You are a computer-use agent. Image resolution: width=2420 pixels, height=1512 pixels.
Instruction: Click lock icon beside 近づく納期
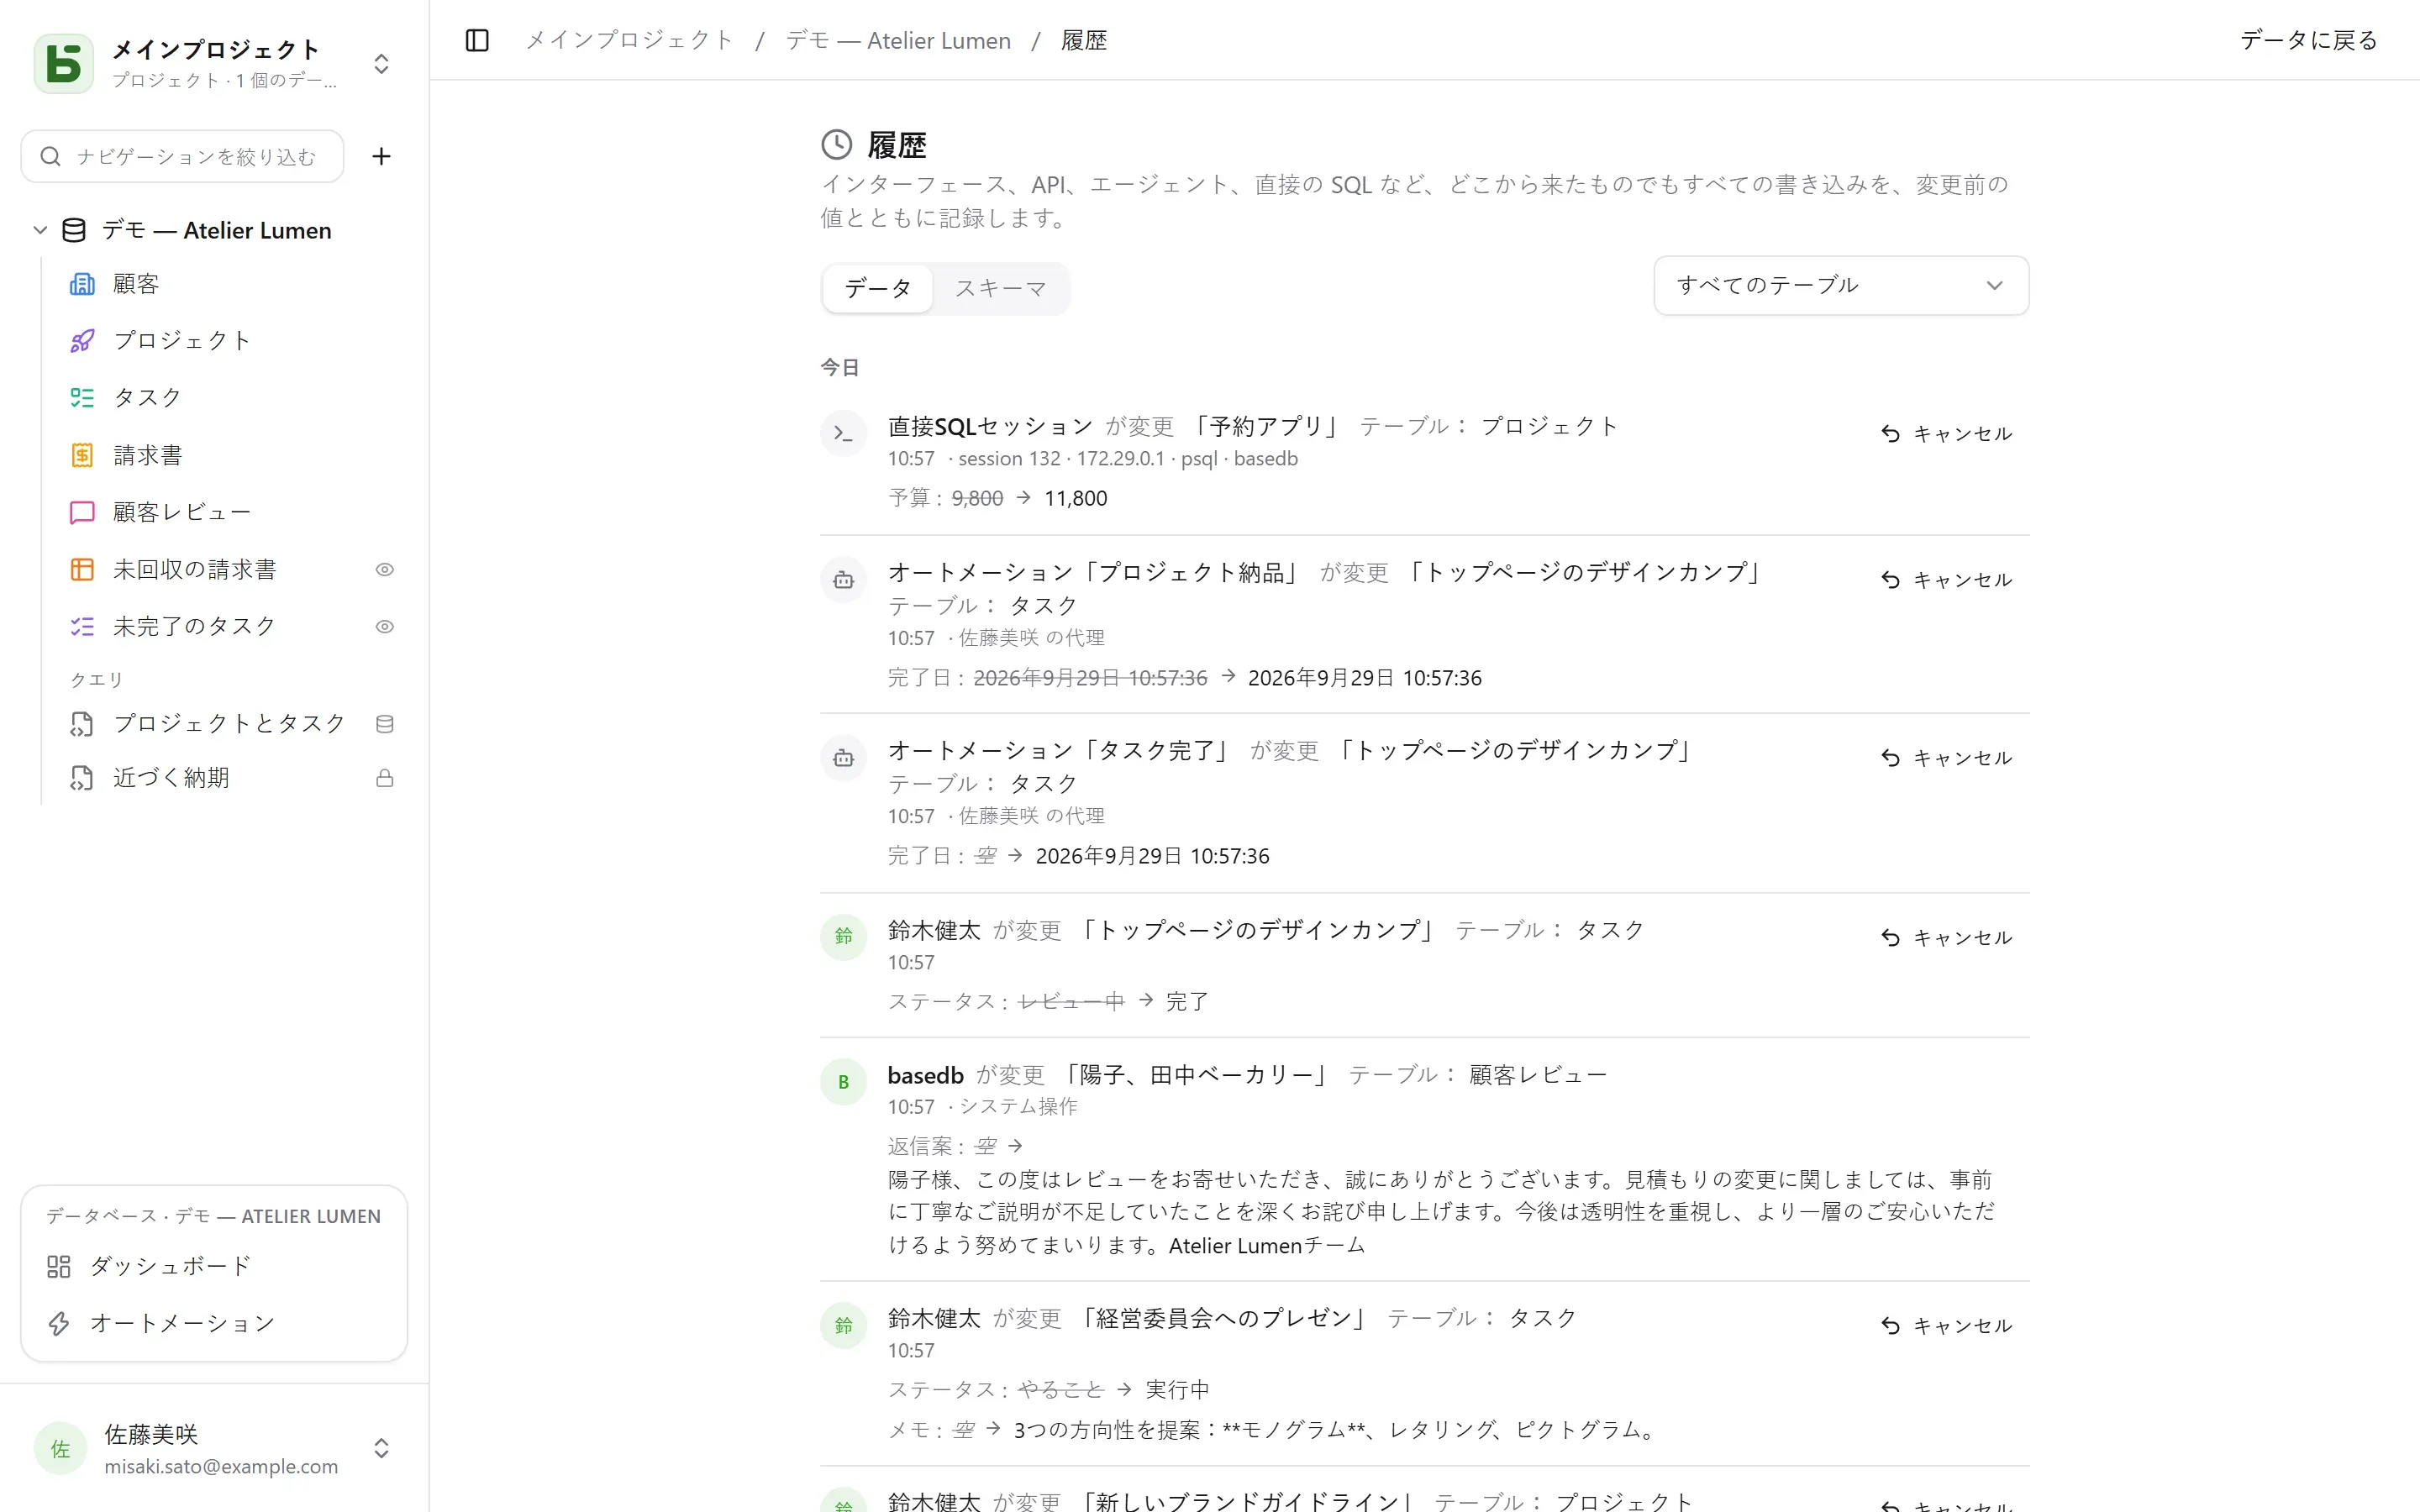(x=385, y=778)
